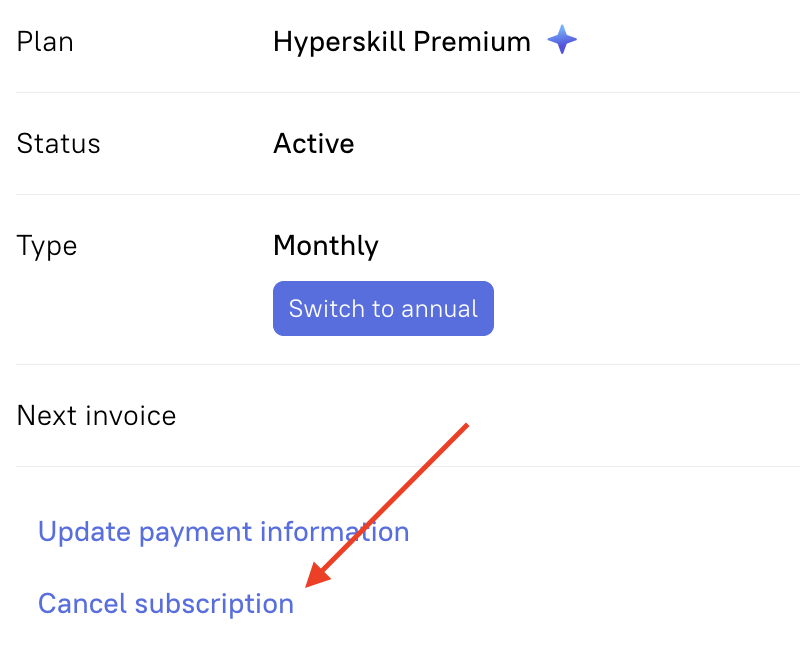Open the Update payment information link
This screenshot has height=654, width=800.
pyautogui.click(x=223, y=532)
